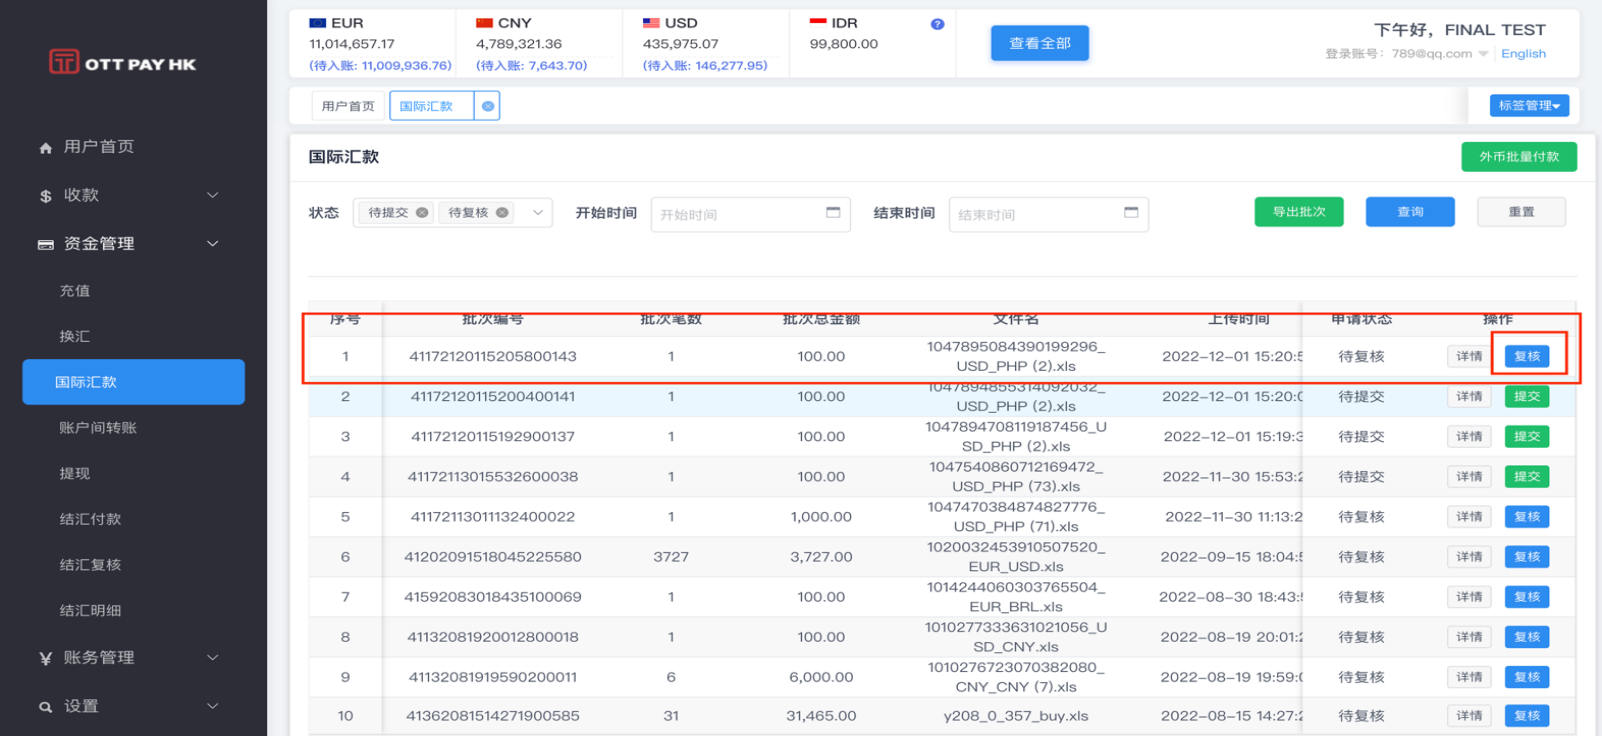This screenshot has height=736, width=1602.
Task: Click the yen icon beside 账务管理
Action: pyautogui.click(x=45, y=658)
